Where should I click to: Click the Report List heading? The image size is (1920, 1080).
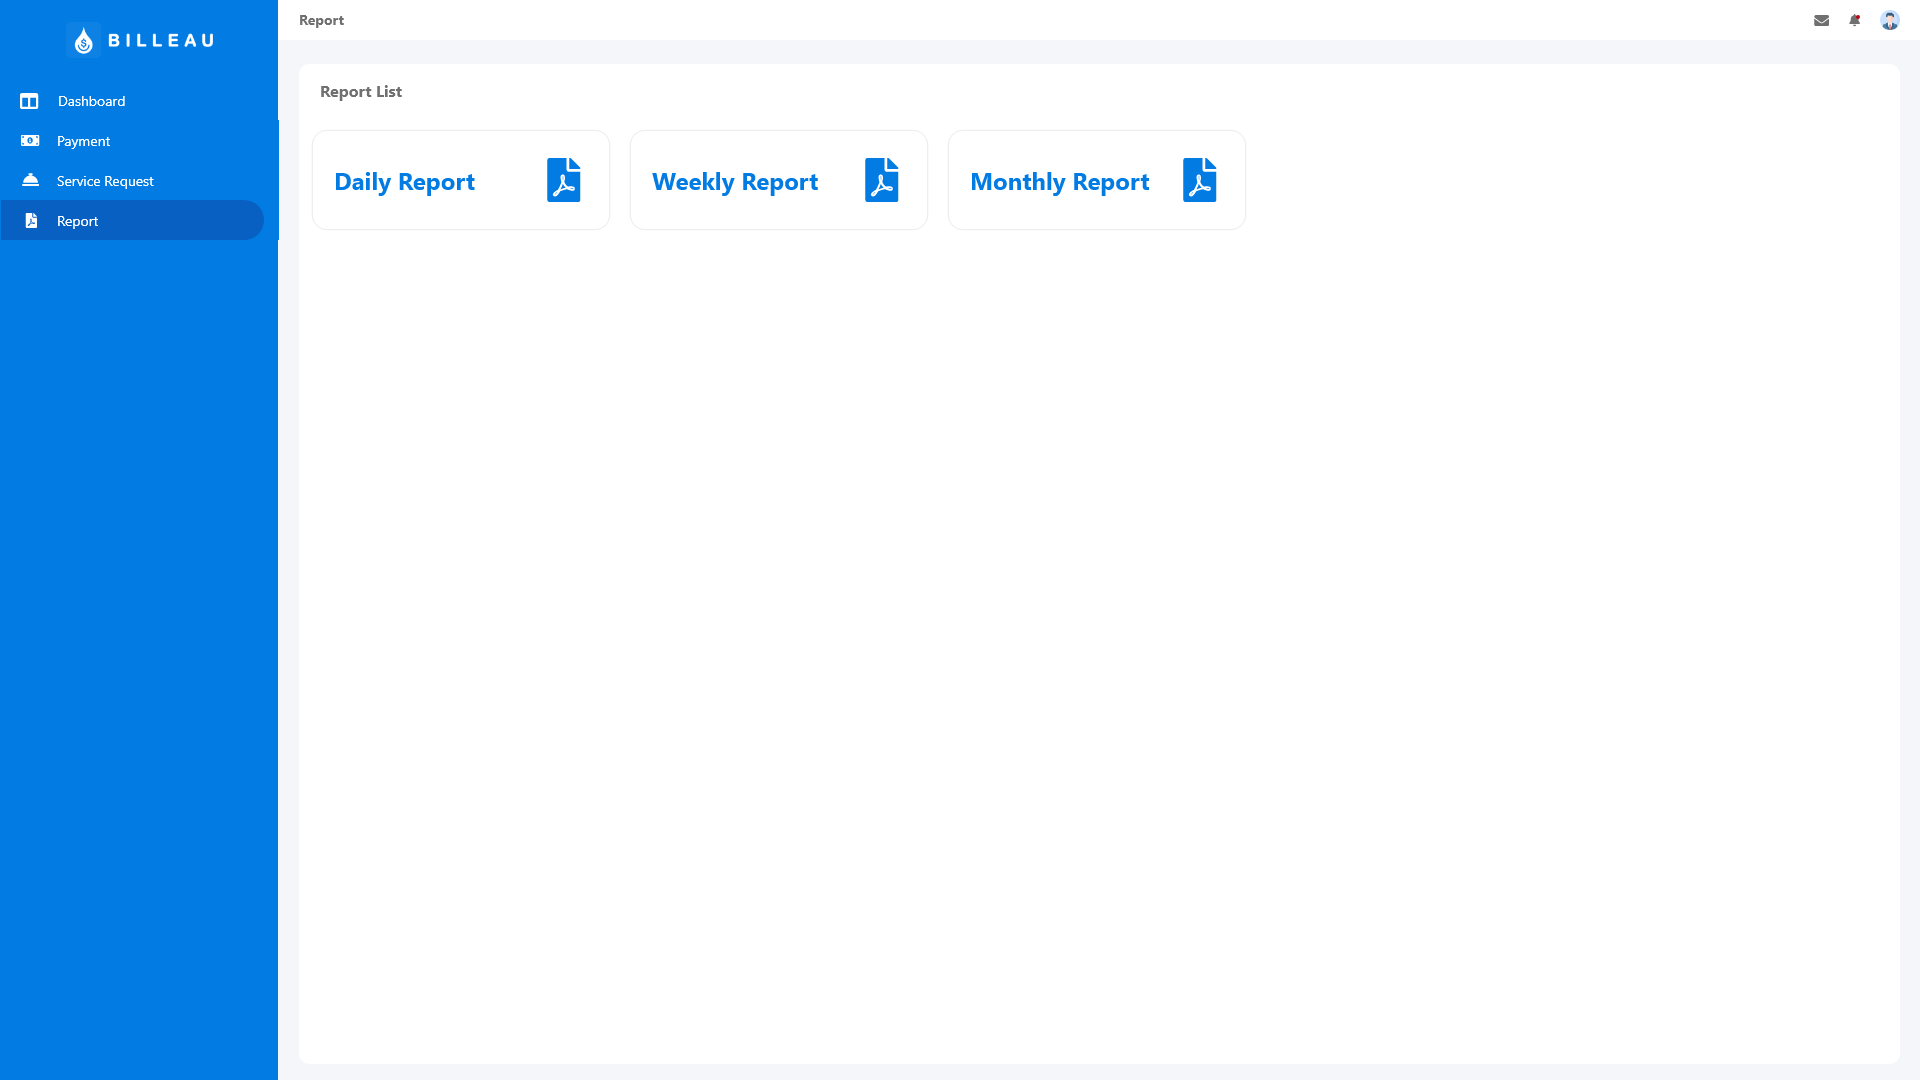(360, 91)
